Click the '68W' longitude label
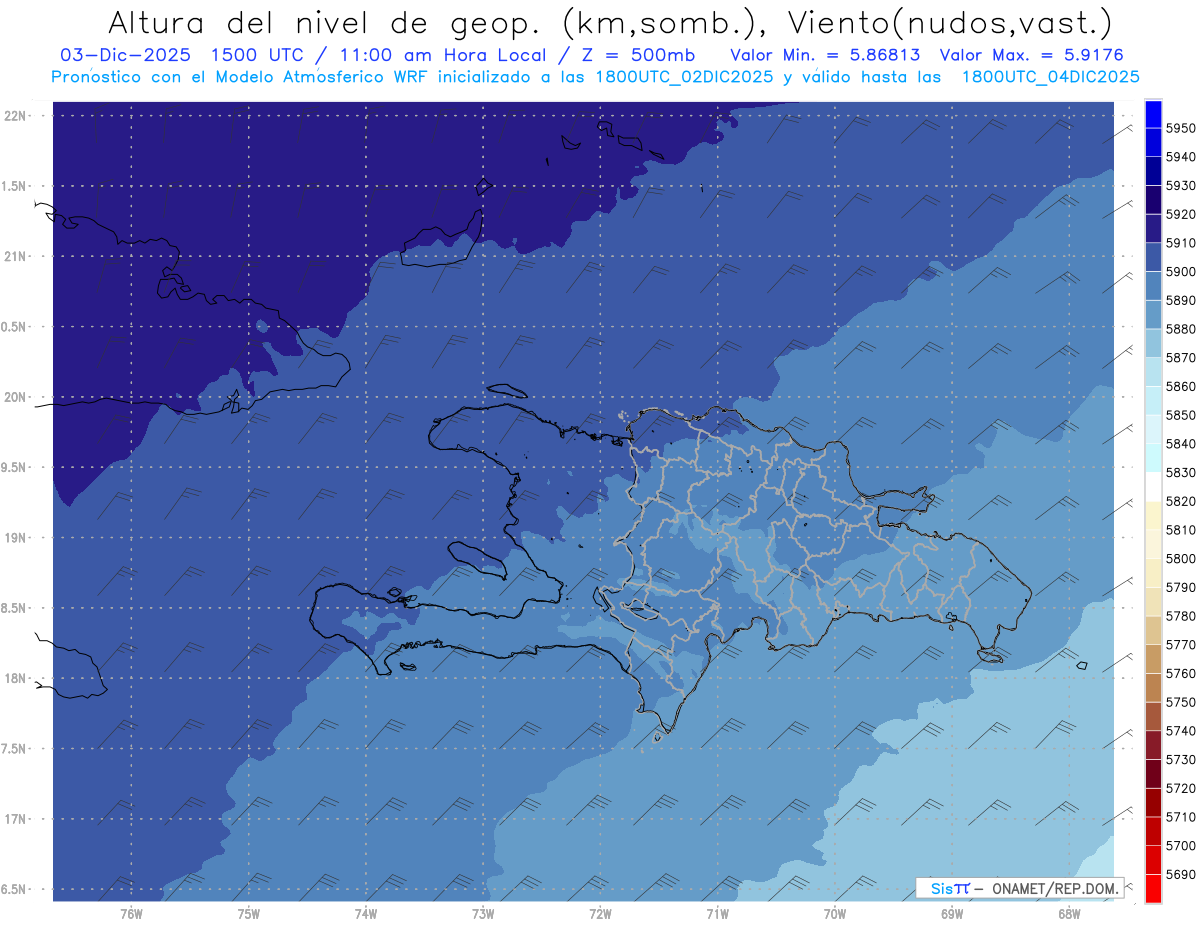 pos(1069,913)
